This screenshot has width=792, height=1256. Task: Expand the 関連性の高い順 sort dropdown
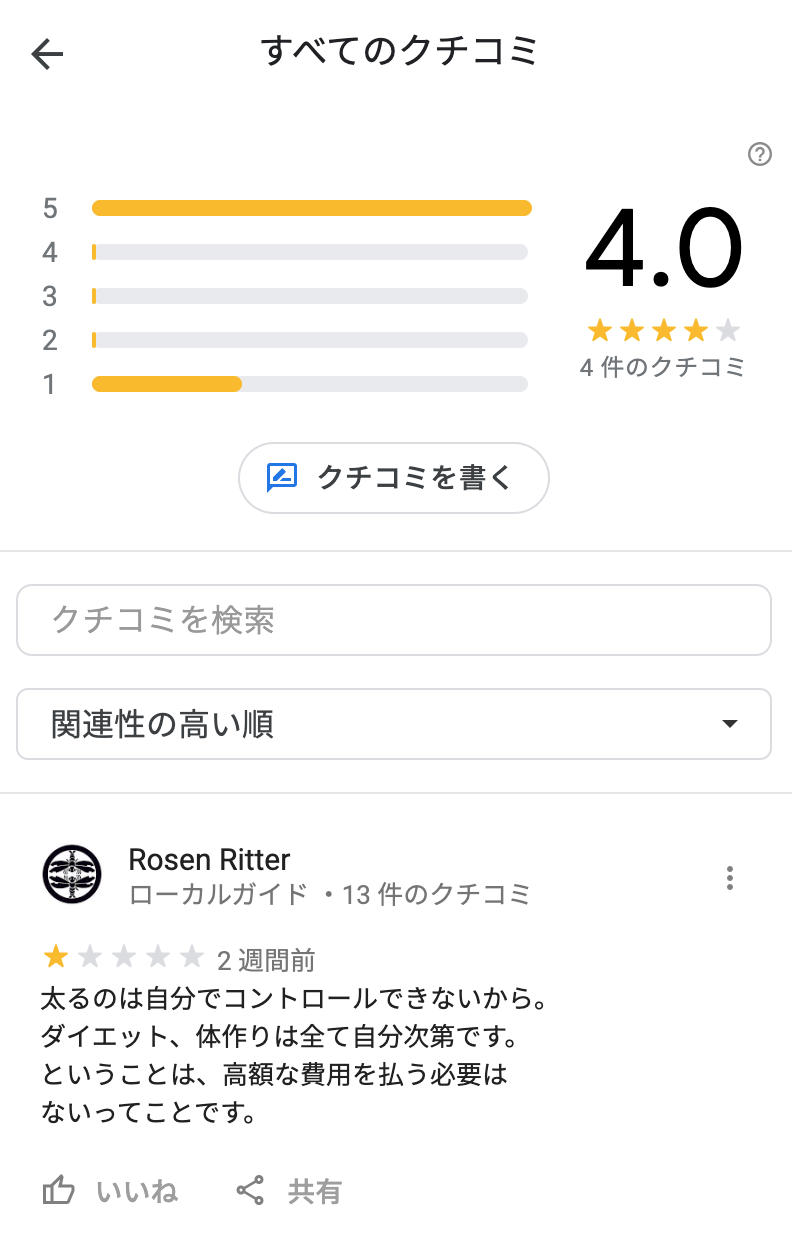click(394, 724)
